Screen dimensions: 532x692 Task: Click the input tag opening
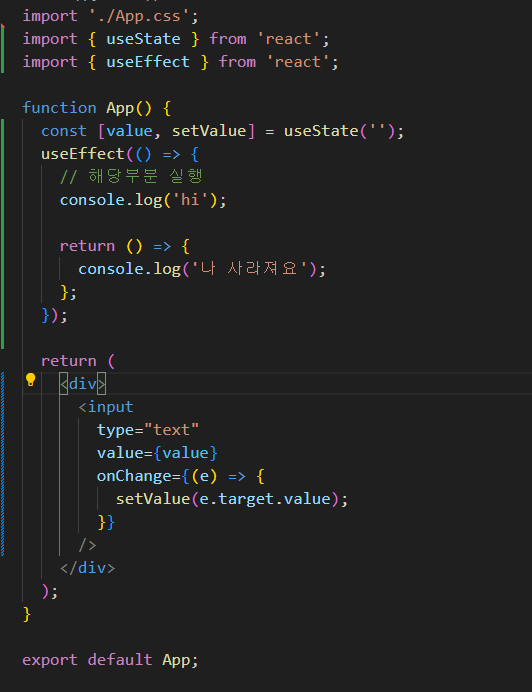point(106,407)
